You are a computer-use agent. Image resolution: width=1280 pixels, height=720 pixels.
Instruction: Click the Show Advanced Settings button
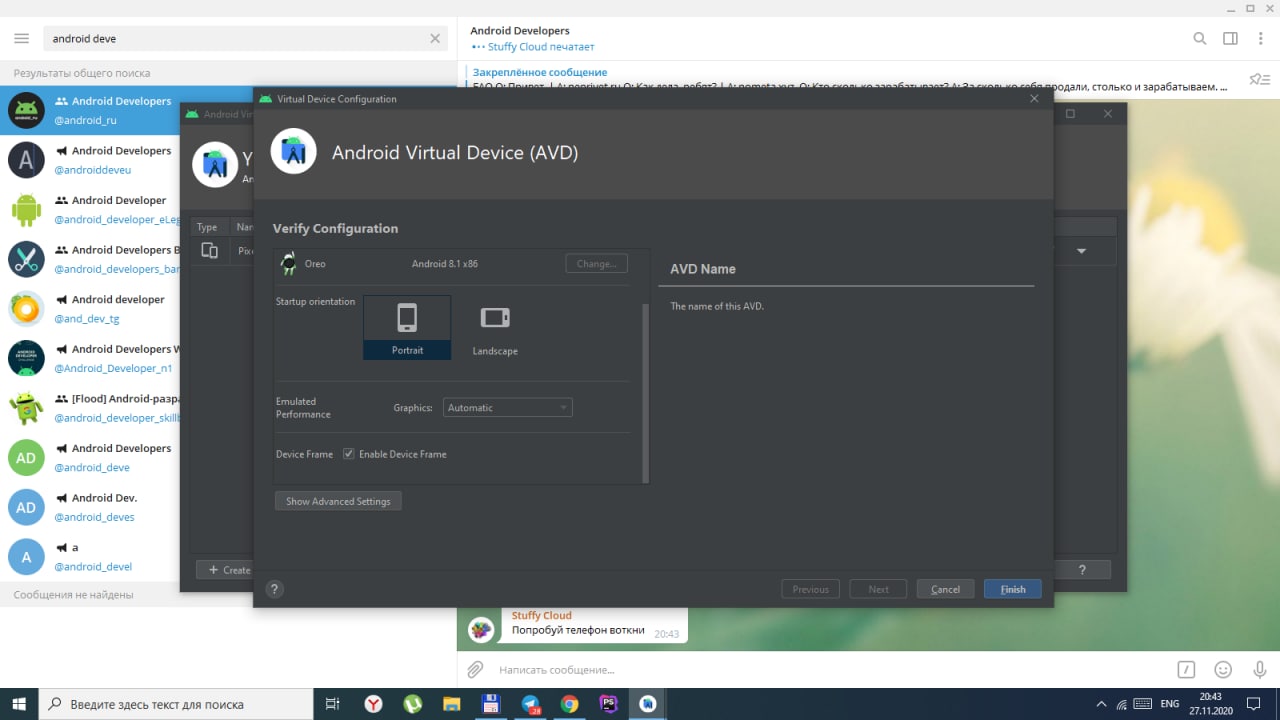tap(338, 501)
